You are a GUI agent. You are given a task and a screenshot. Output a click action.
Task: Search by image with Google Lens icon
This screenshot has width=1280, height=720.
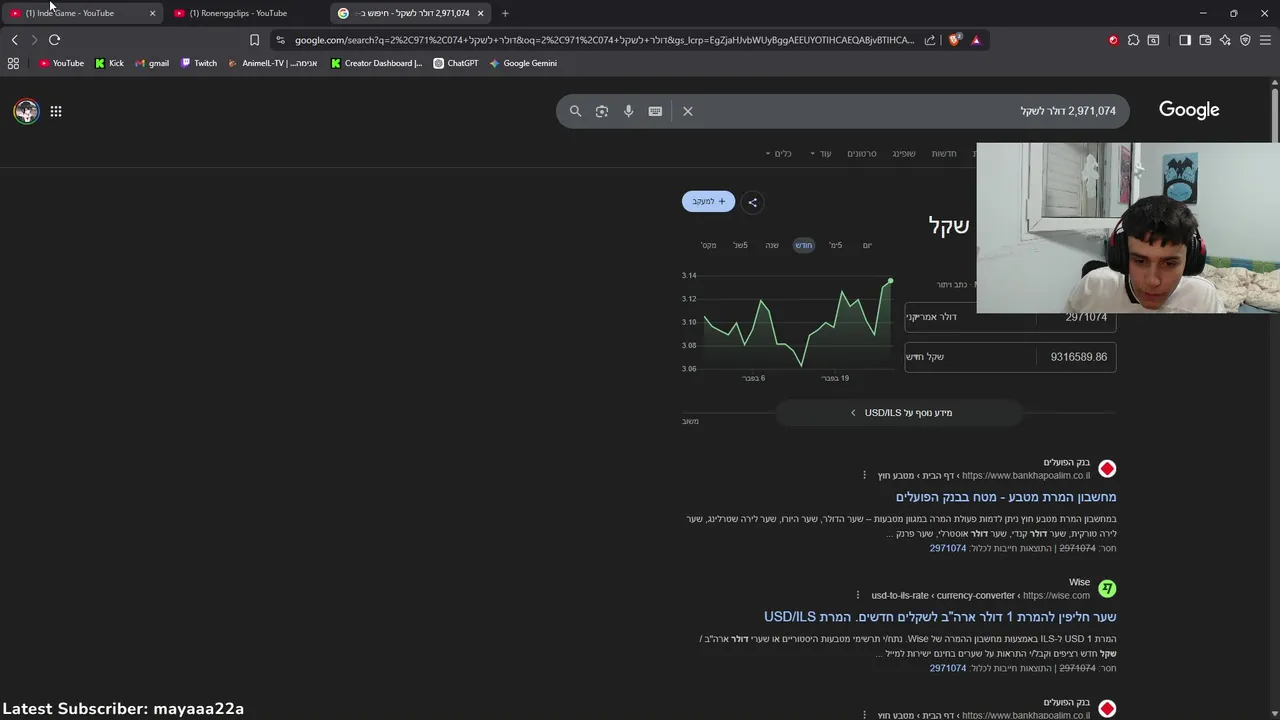(602, 111)
